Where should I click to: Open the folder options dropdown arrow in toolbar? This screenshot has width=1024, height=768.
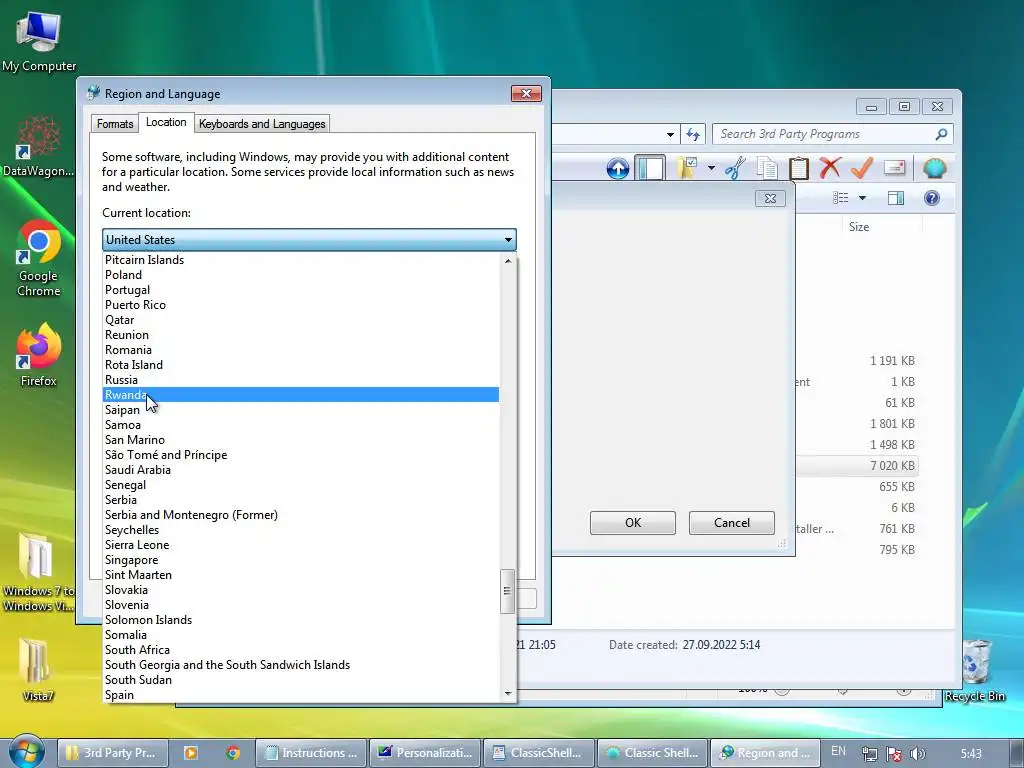711,168
